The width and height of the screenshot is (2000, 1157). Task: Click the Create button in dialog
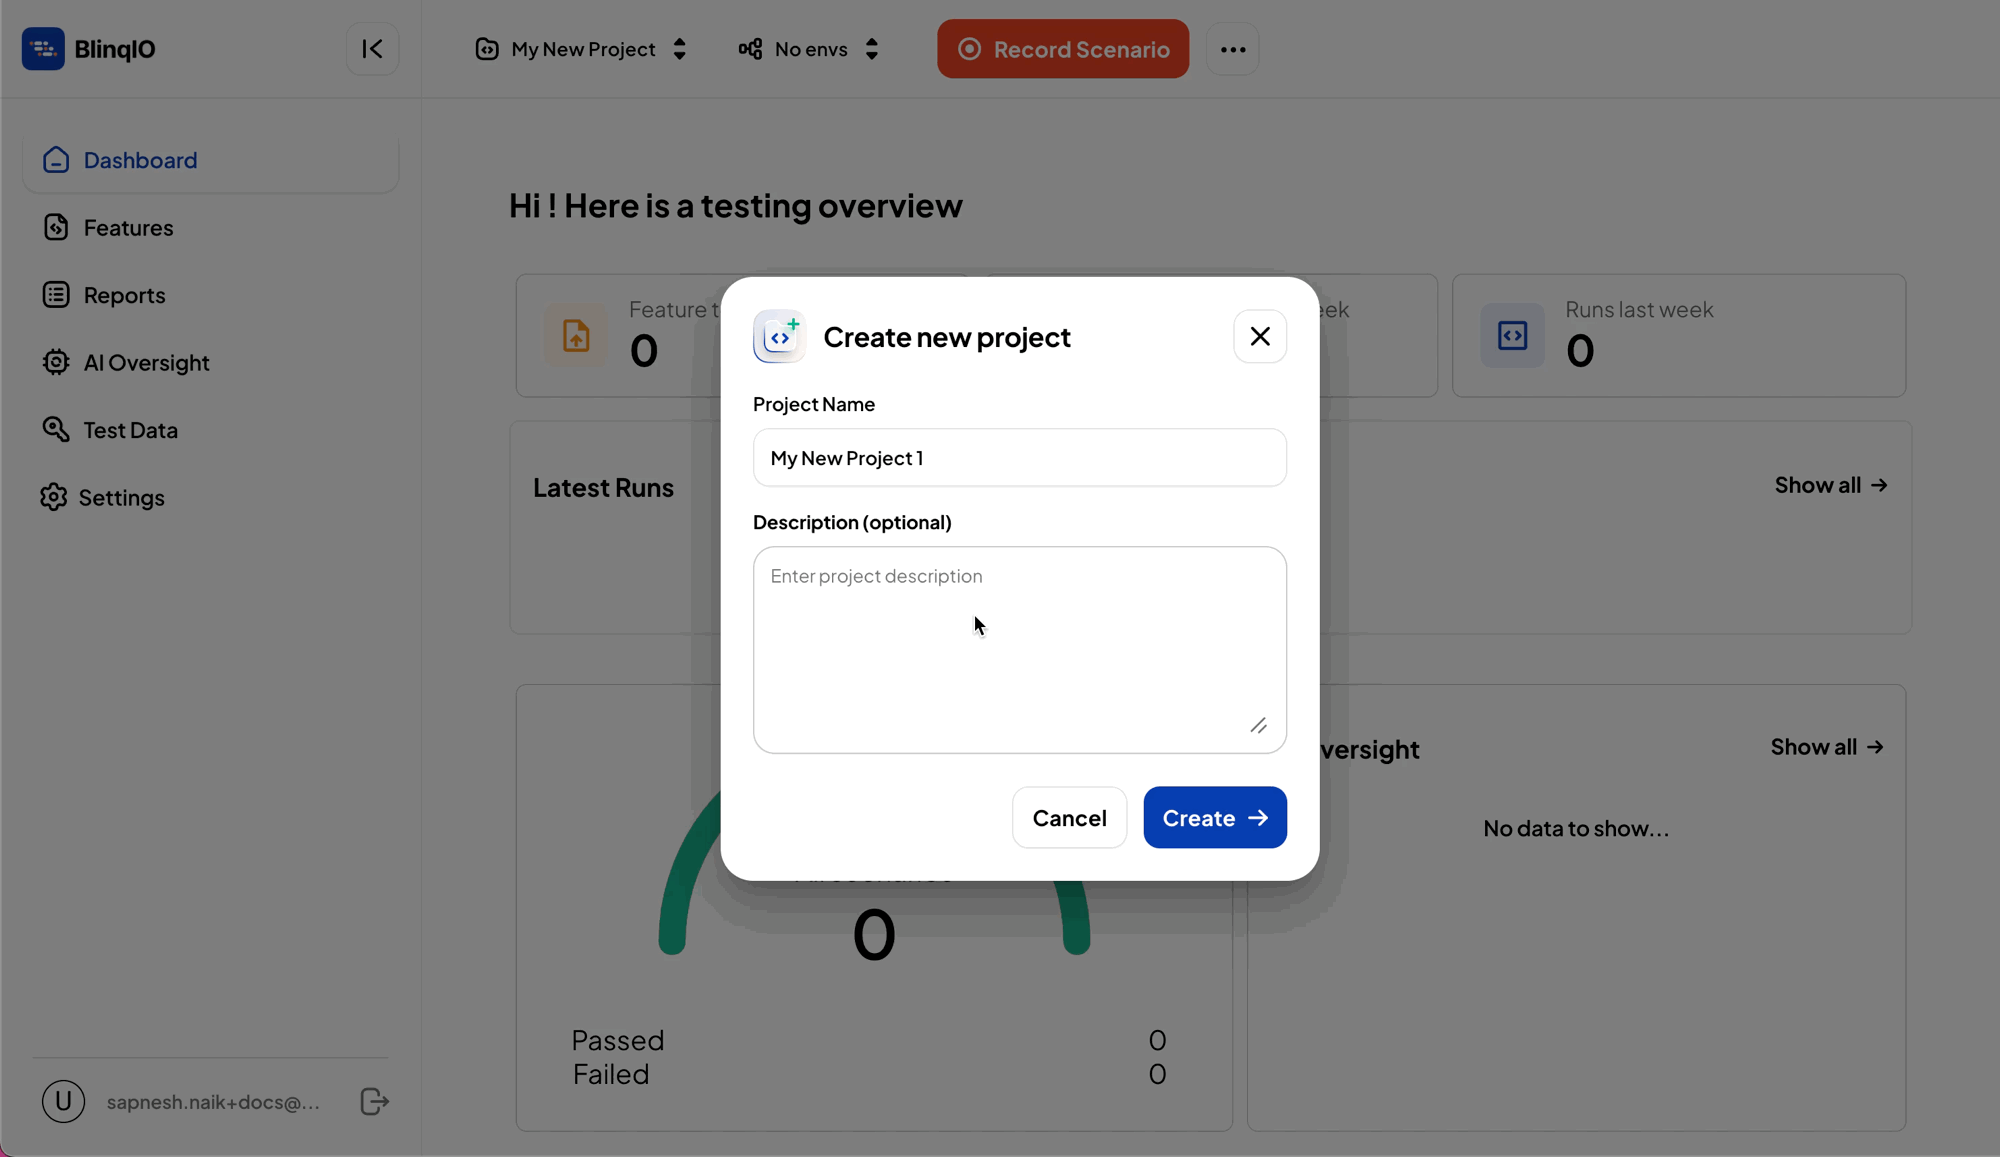[x=1215, y=818]
